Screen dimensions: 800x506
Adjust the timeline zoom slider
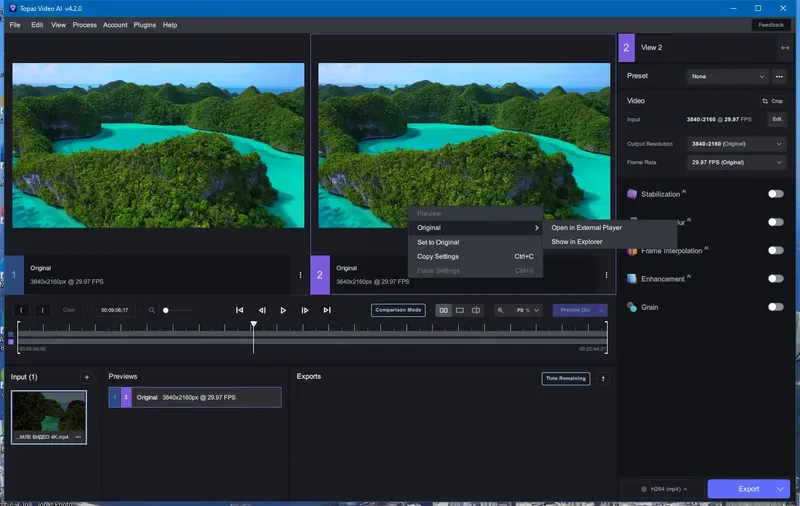(167, 310)
